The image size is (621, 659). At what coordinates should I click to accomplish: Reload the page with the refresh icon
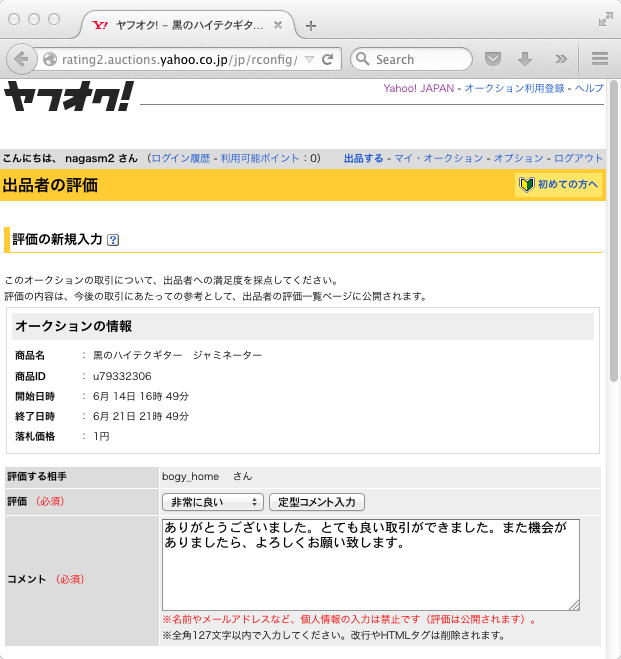[x=328, y=59]
